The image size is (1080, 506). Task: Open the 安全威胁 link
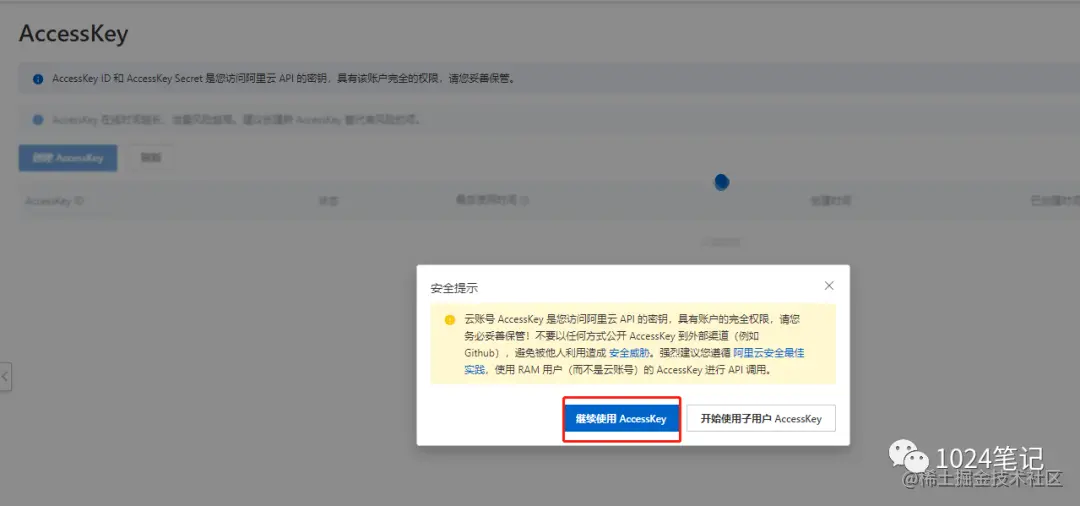pyautogui.click(x=629, y=352)
